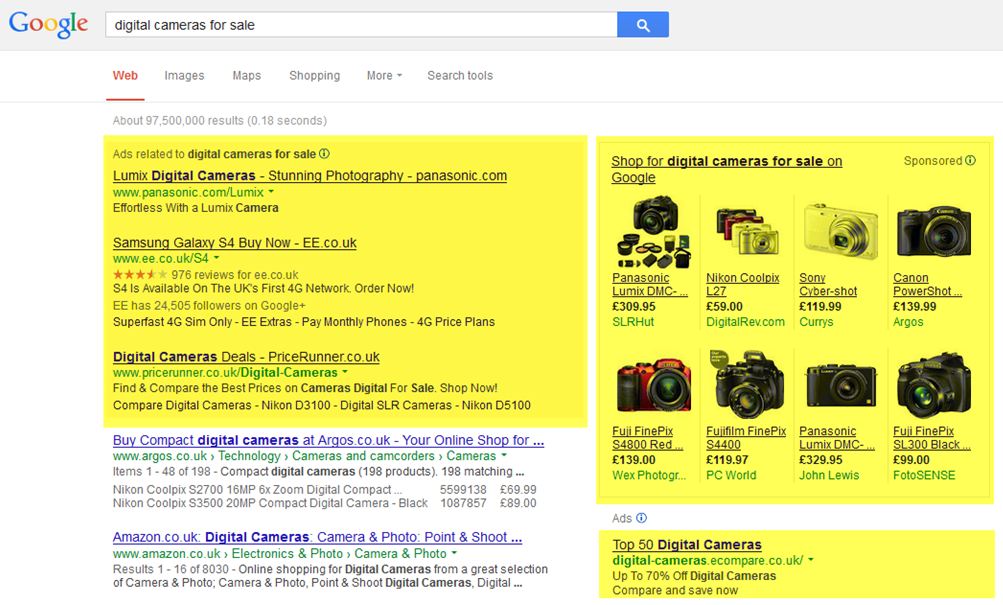Expand arrow after argos.co.uk Cameras breadcrumb

click(504, 455)
